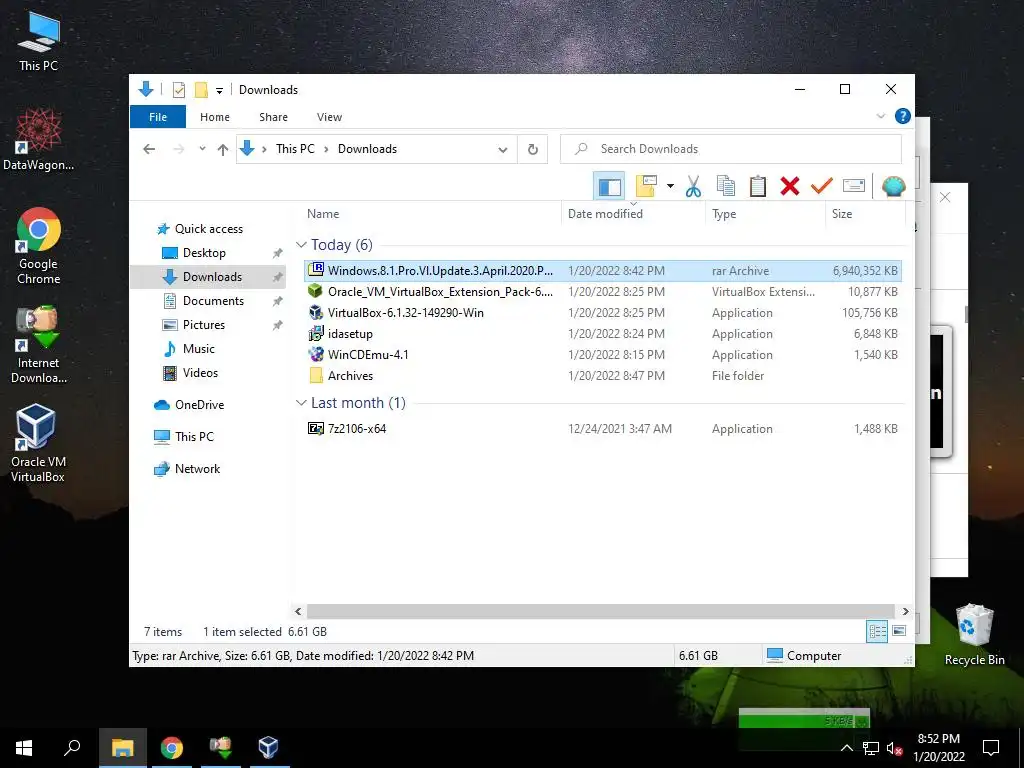Click the Windows Start button
This screenshot has height=768, width=1024.
click(x=24, y=748)
